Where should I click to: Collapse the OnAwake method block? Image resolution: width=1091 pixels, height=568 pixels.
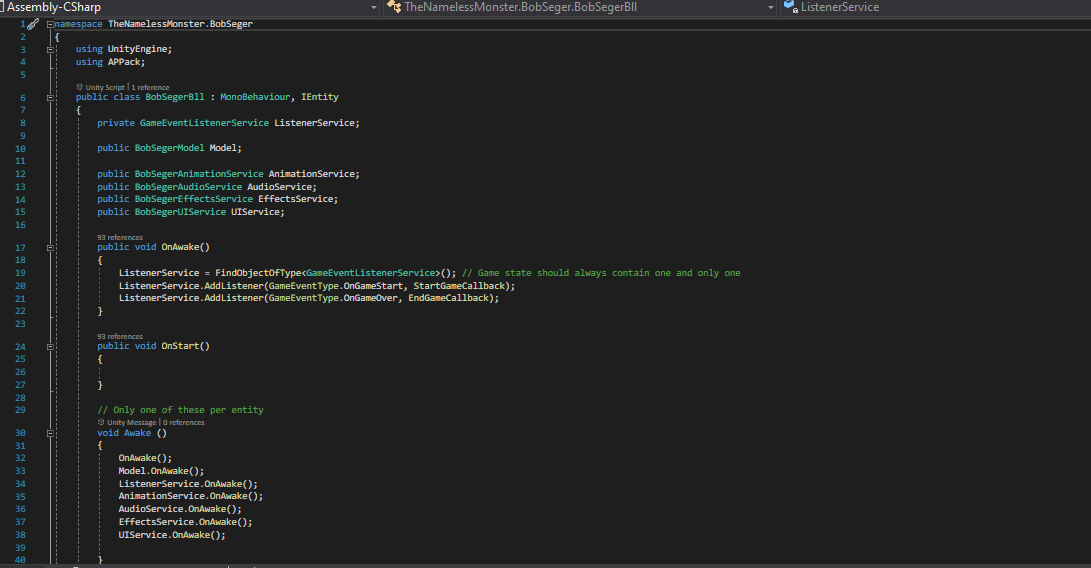tap(50, 247)
